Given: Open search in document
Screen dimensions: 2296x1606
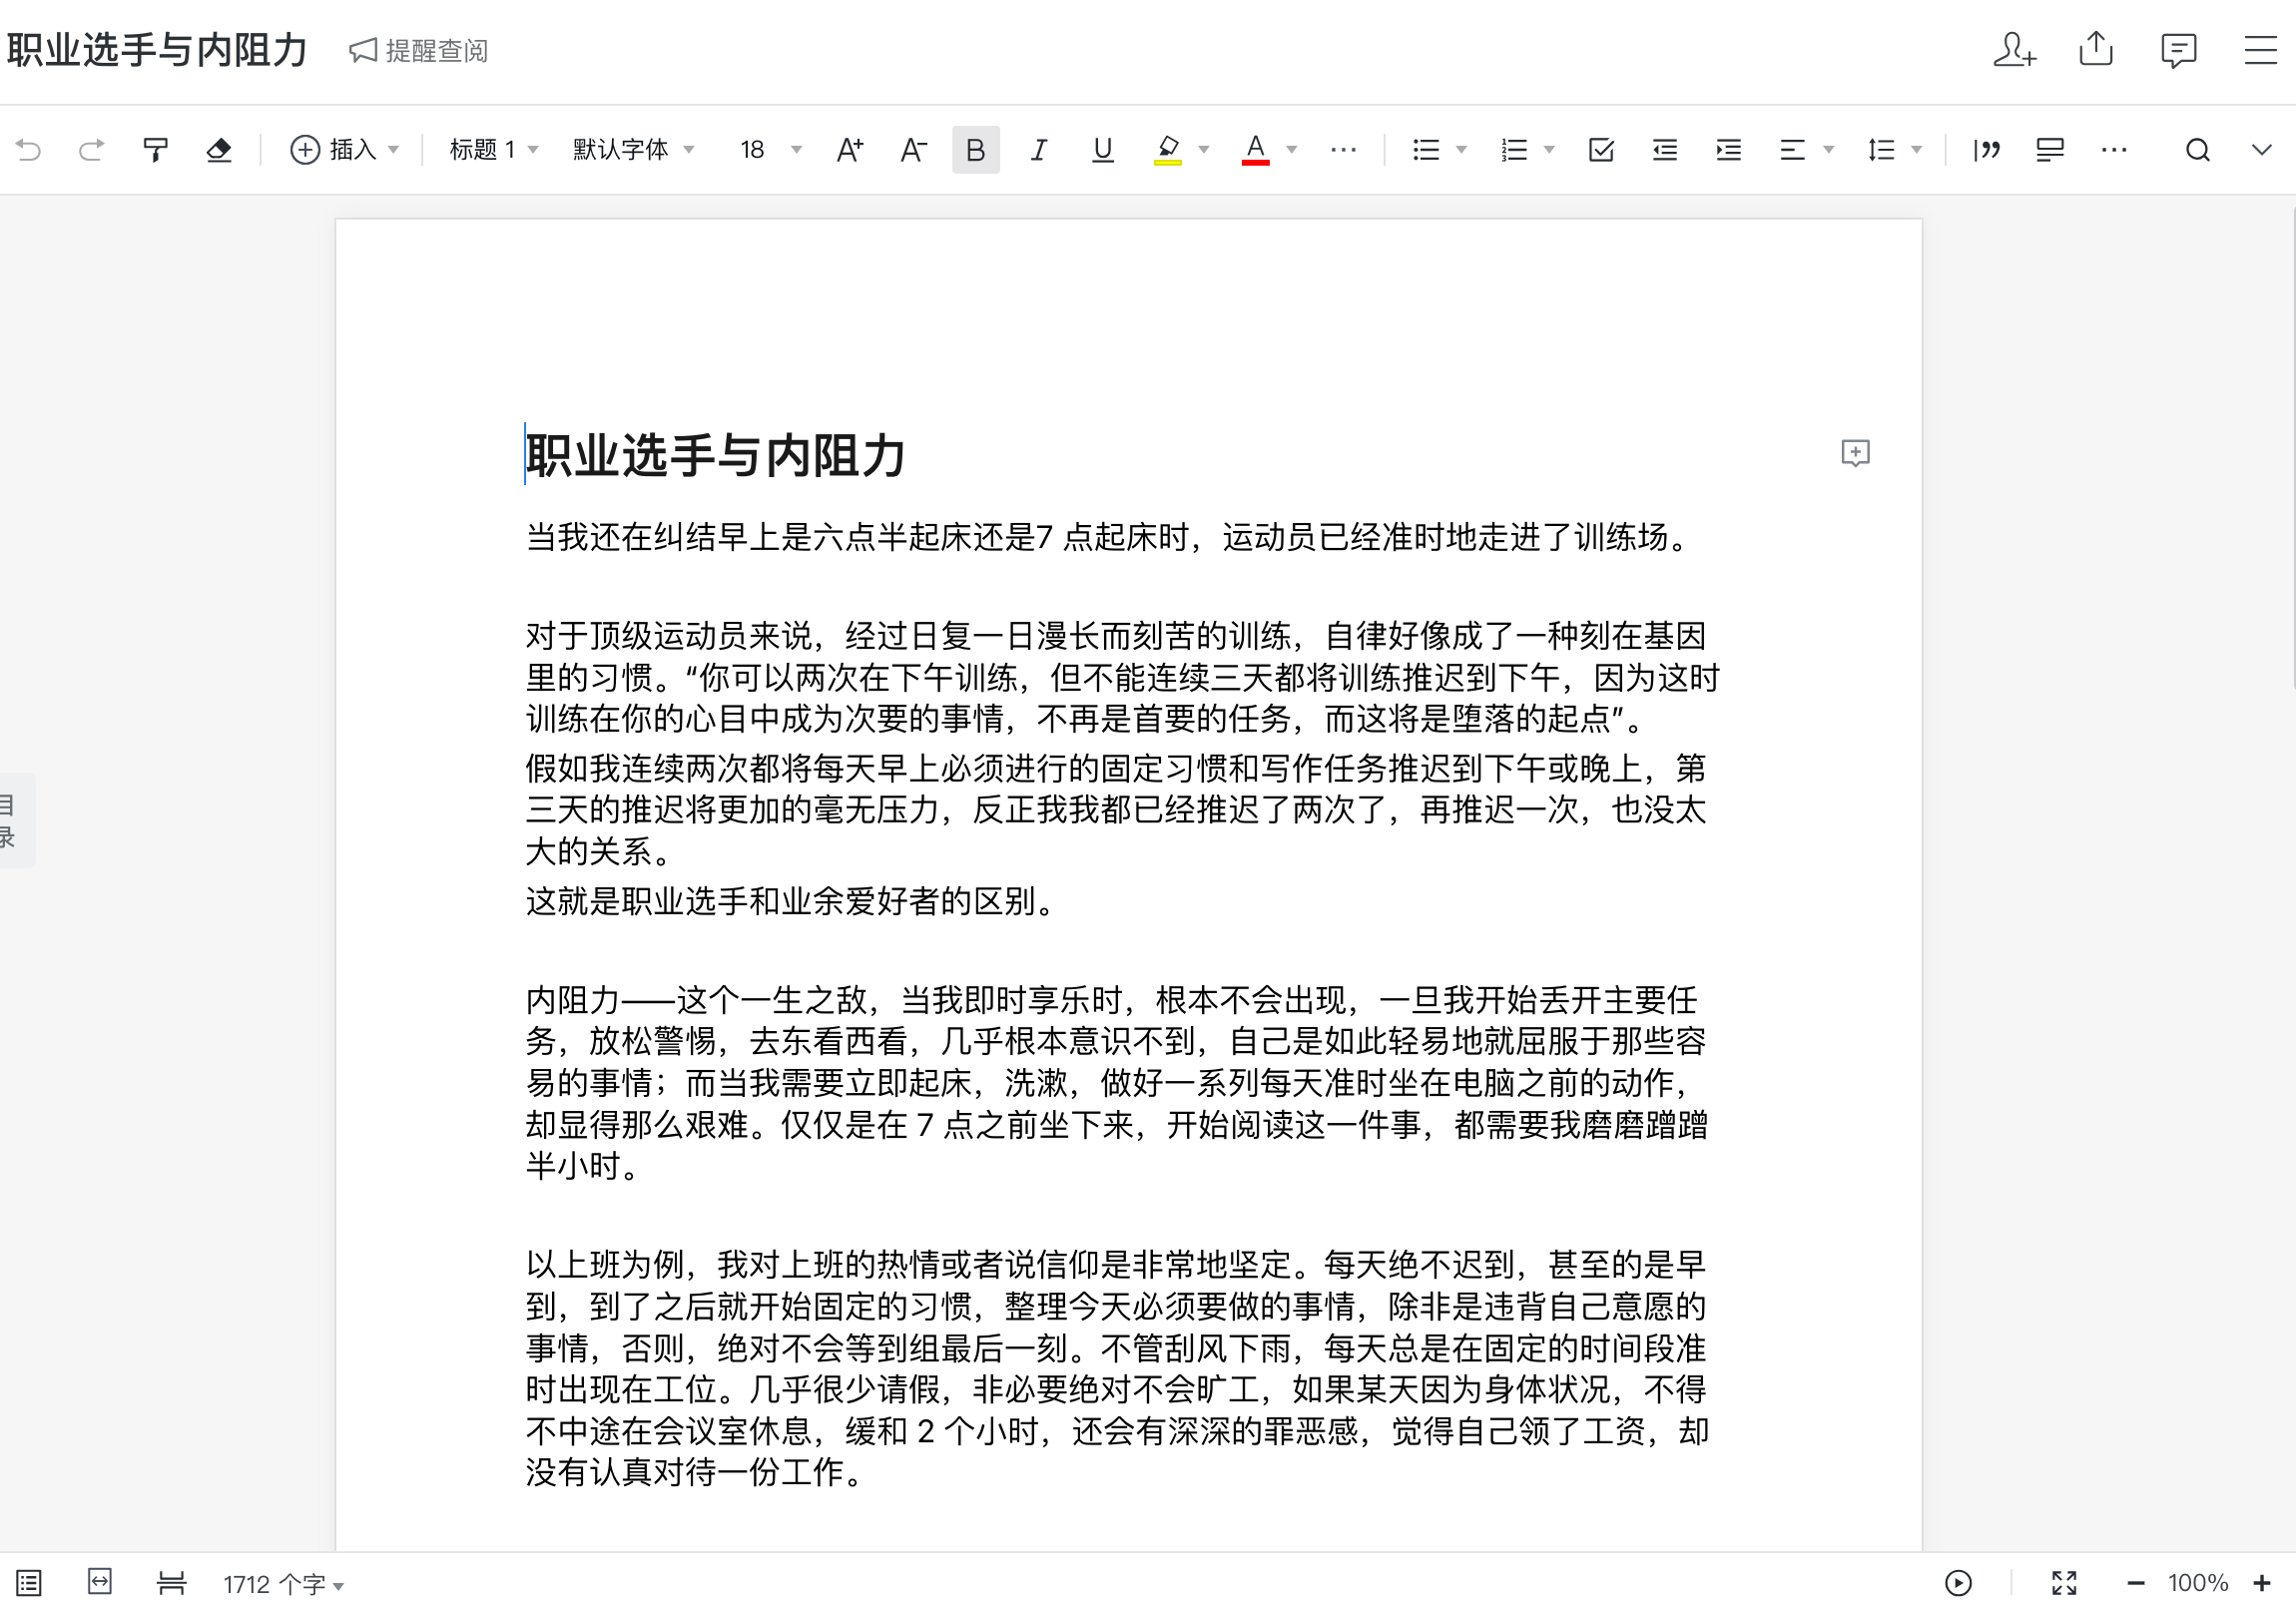Looking at the screenshot, I should point(2197,150).
